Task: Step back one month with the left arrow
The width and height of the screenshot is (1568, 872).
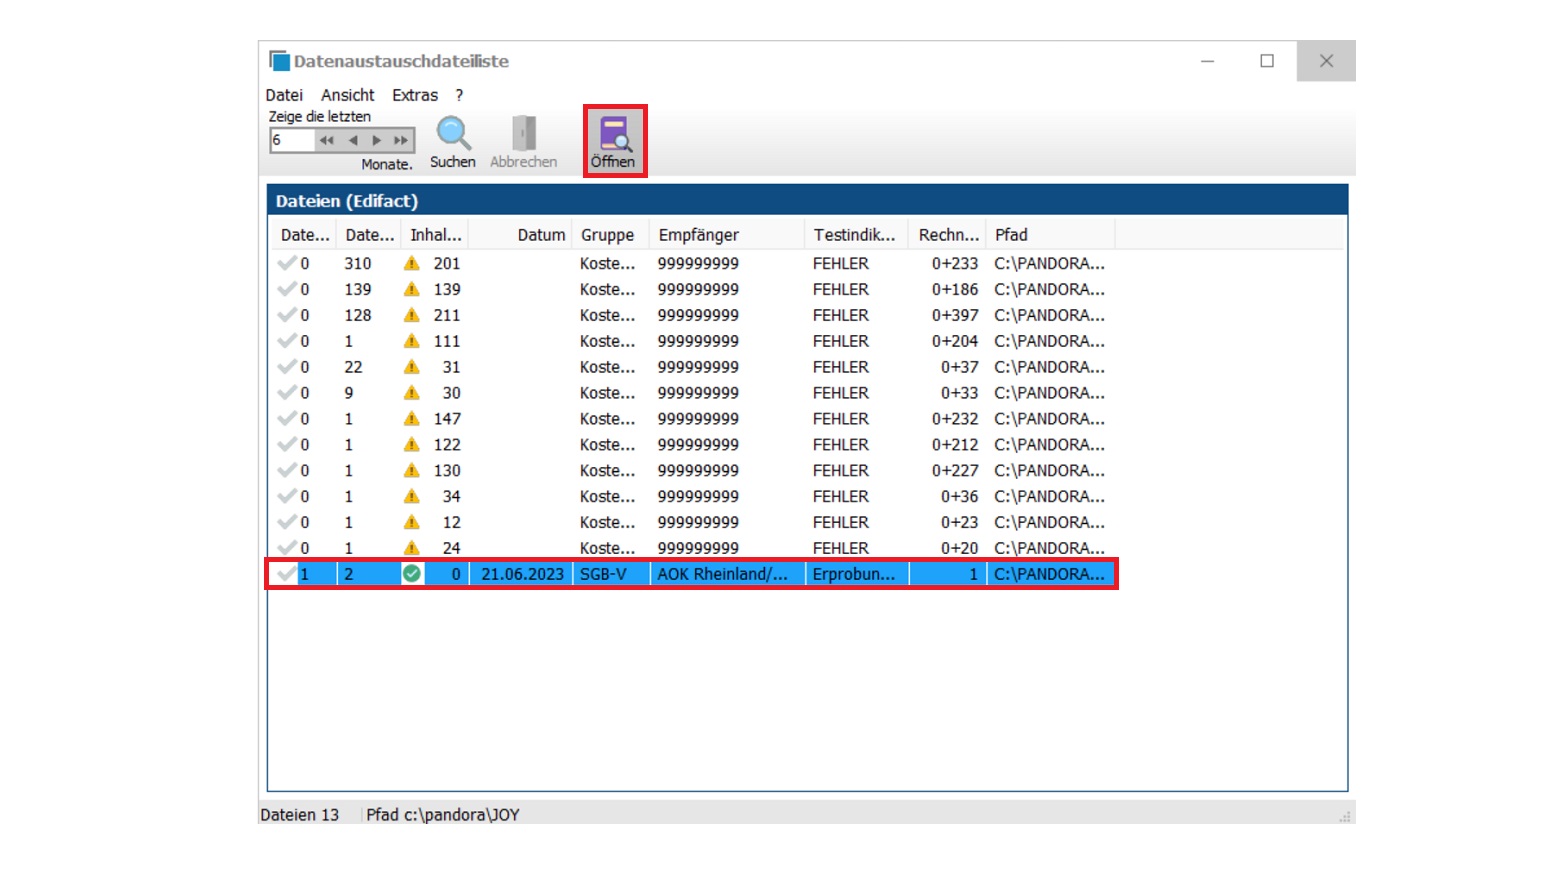Action: (352, 141)
